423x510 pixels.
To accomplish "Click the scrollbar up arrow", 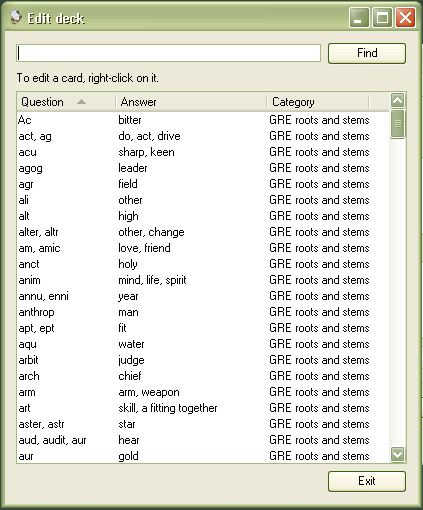I will click(397, 100).
